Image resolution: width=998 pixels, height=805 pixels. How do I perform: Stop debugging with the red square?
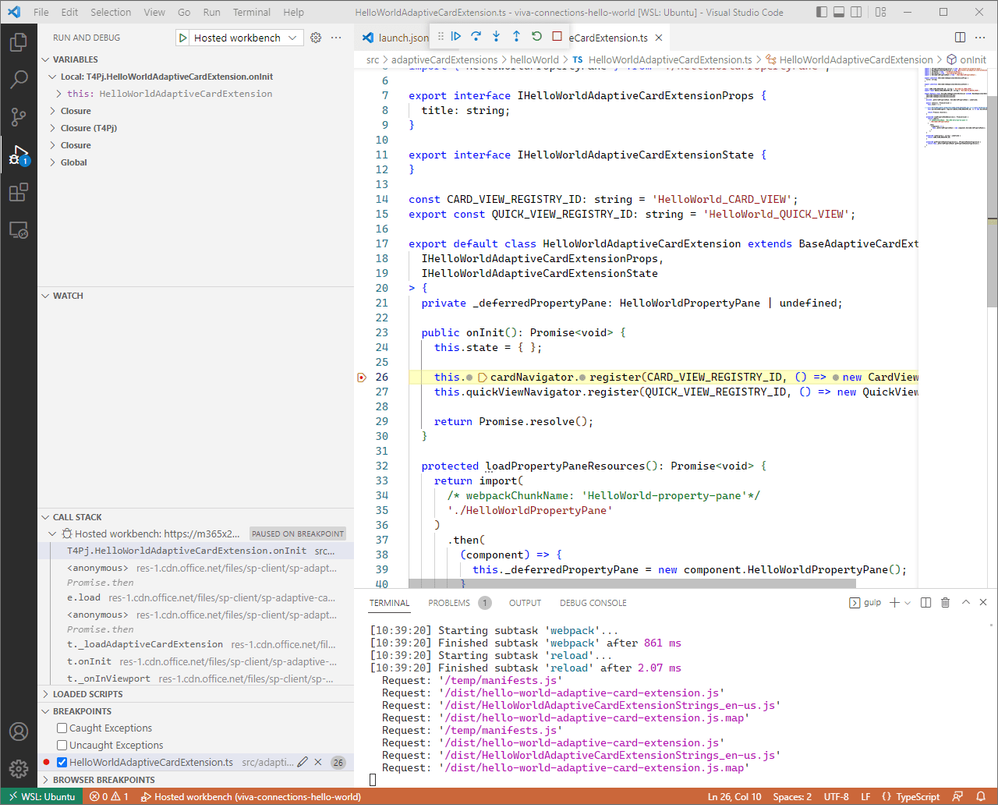pos(557,37)
